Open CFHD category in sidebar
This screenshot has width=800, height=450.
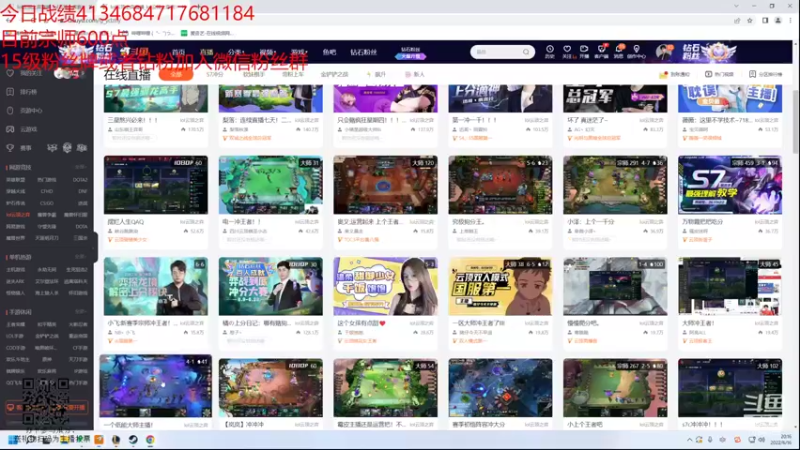(x=47, y=191)
